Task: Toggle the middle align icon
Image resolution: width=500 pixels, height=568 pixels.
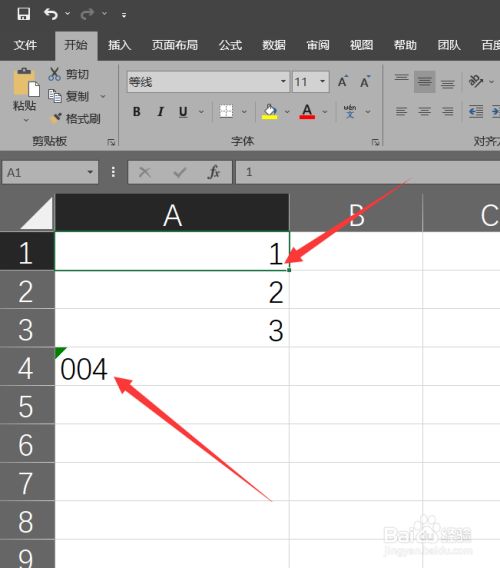Action: [424, 82]
